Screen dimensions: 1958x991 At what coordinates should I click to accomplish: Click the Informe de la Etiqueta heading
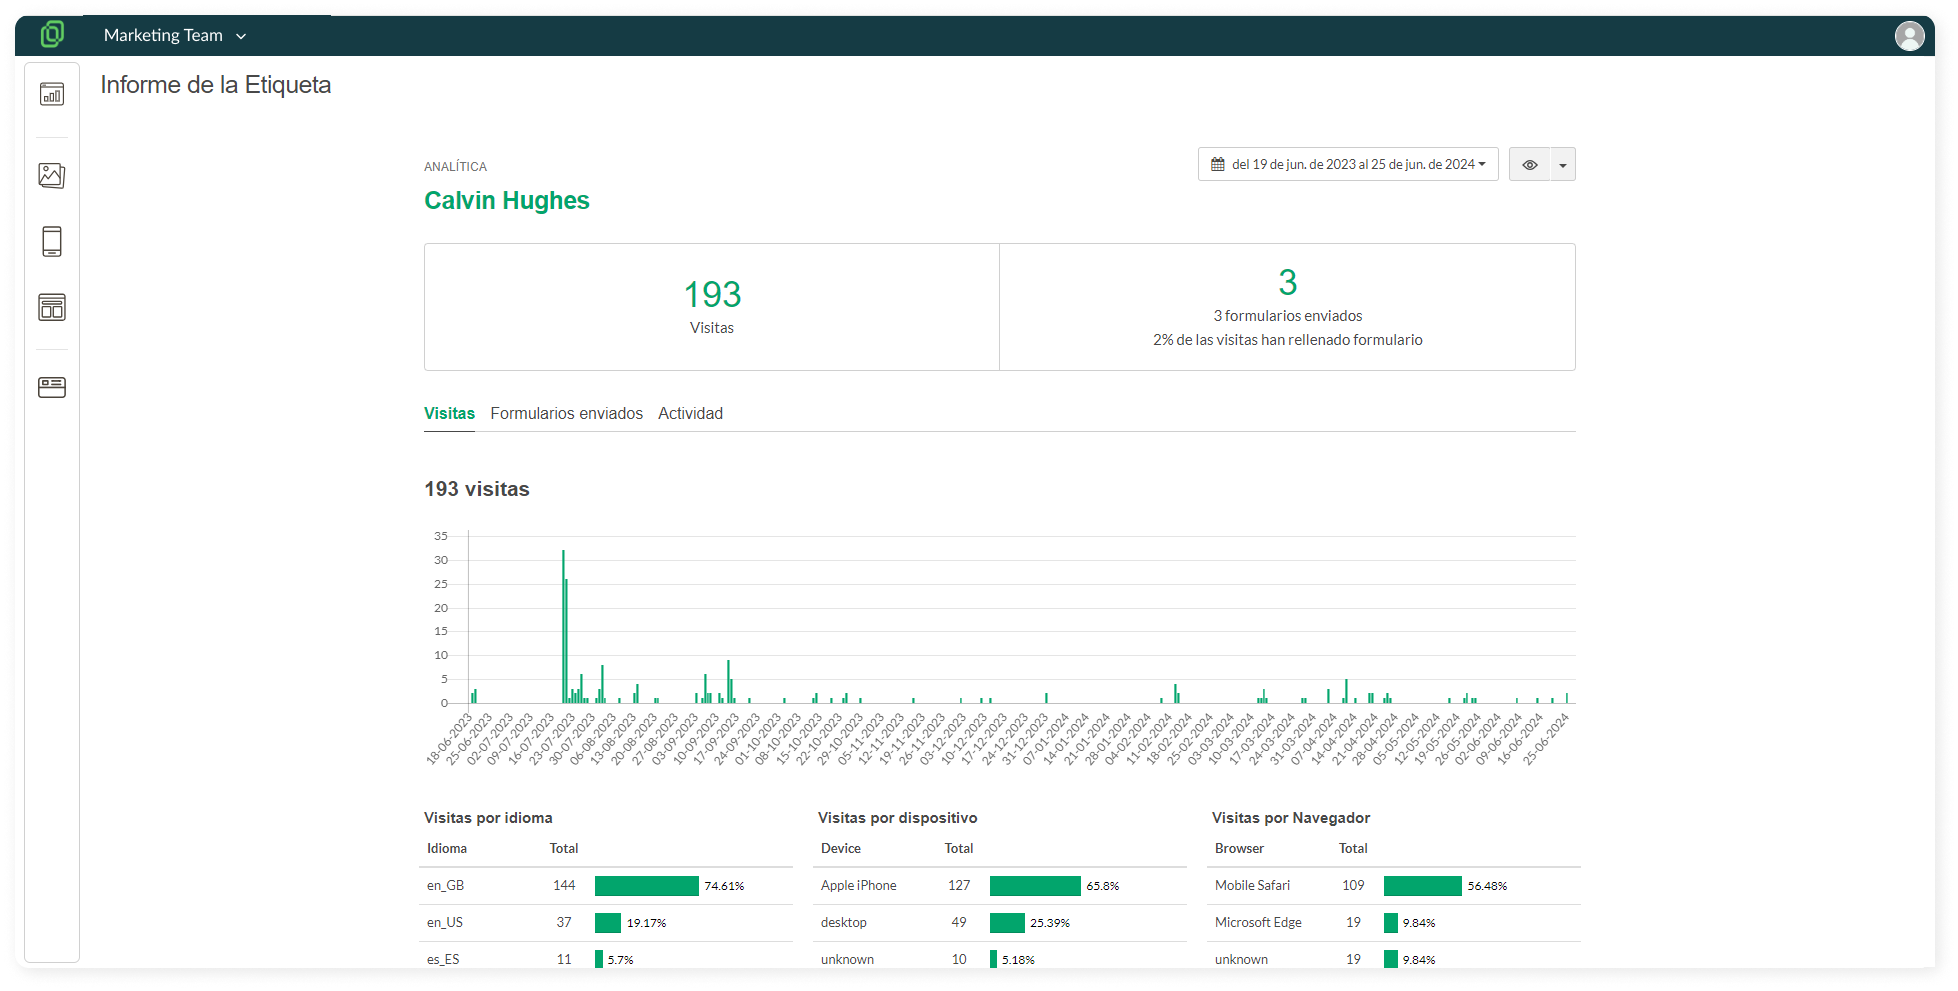tap(215, 85)
